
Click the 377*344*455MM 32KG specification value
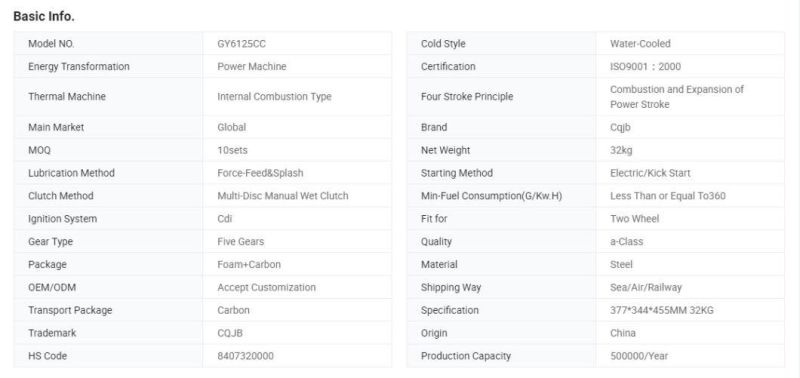tap(661, 310)
